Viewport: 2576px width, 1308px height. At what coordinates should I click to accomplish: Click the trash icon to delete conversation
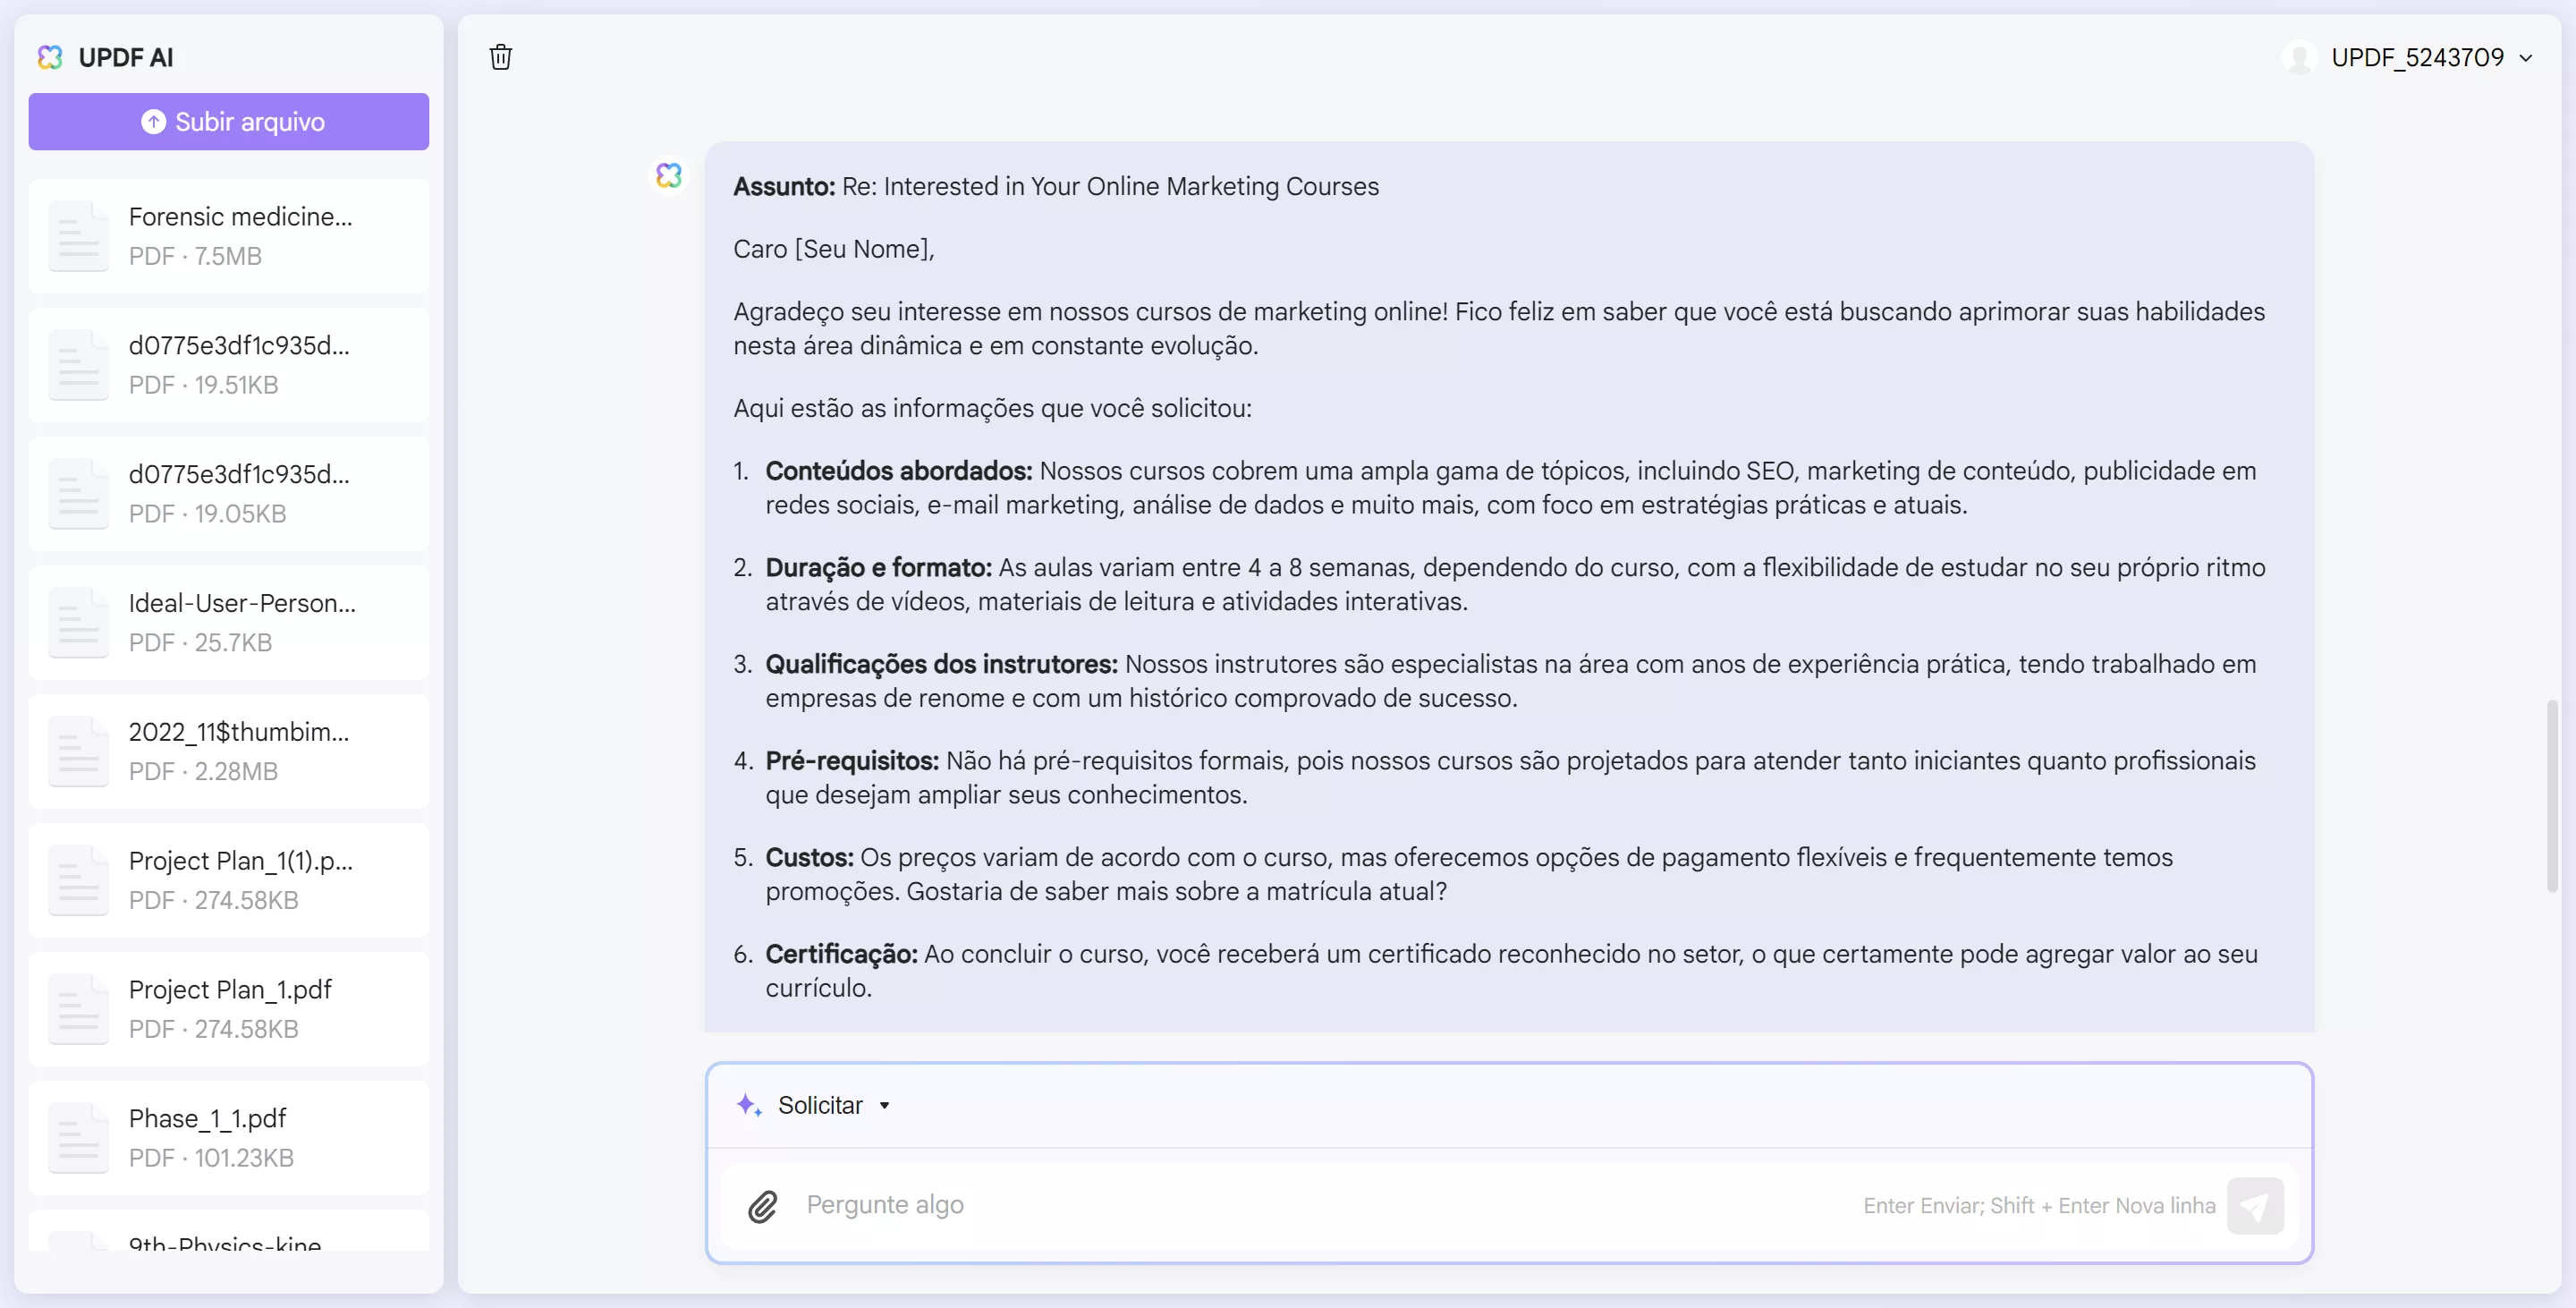501,57
